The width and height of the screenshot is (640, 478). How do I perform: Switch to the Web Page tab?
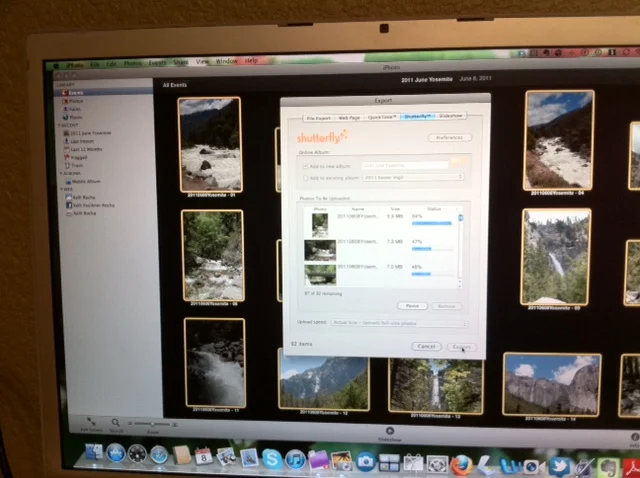click(349, 118)
